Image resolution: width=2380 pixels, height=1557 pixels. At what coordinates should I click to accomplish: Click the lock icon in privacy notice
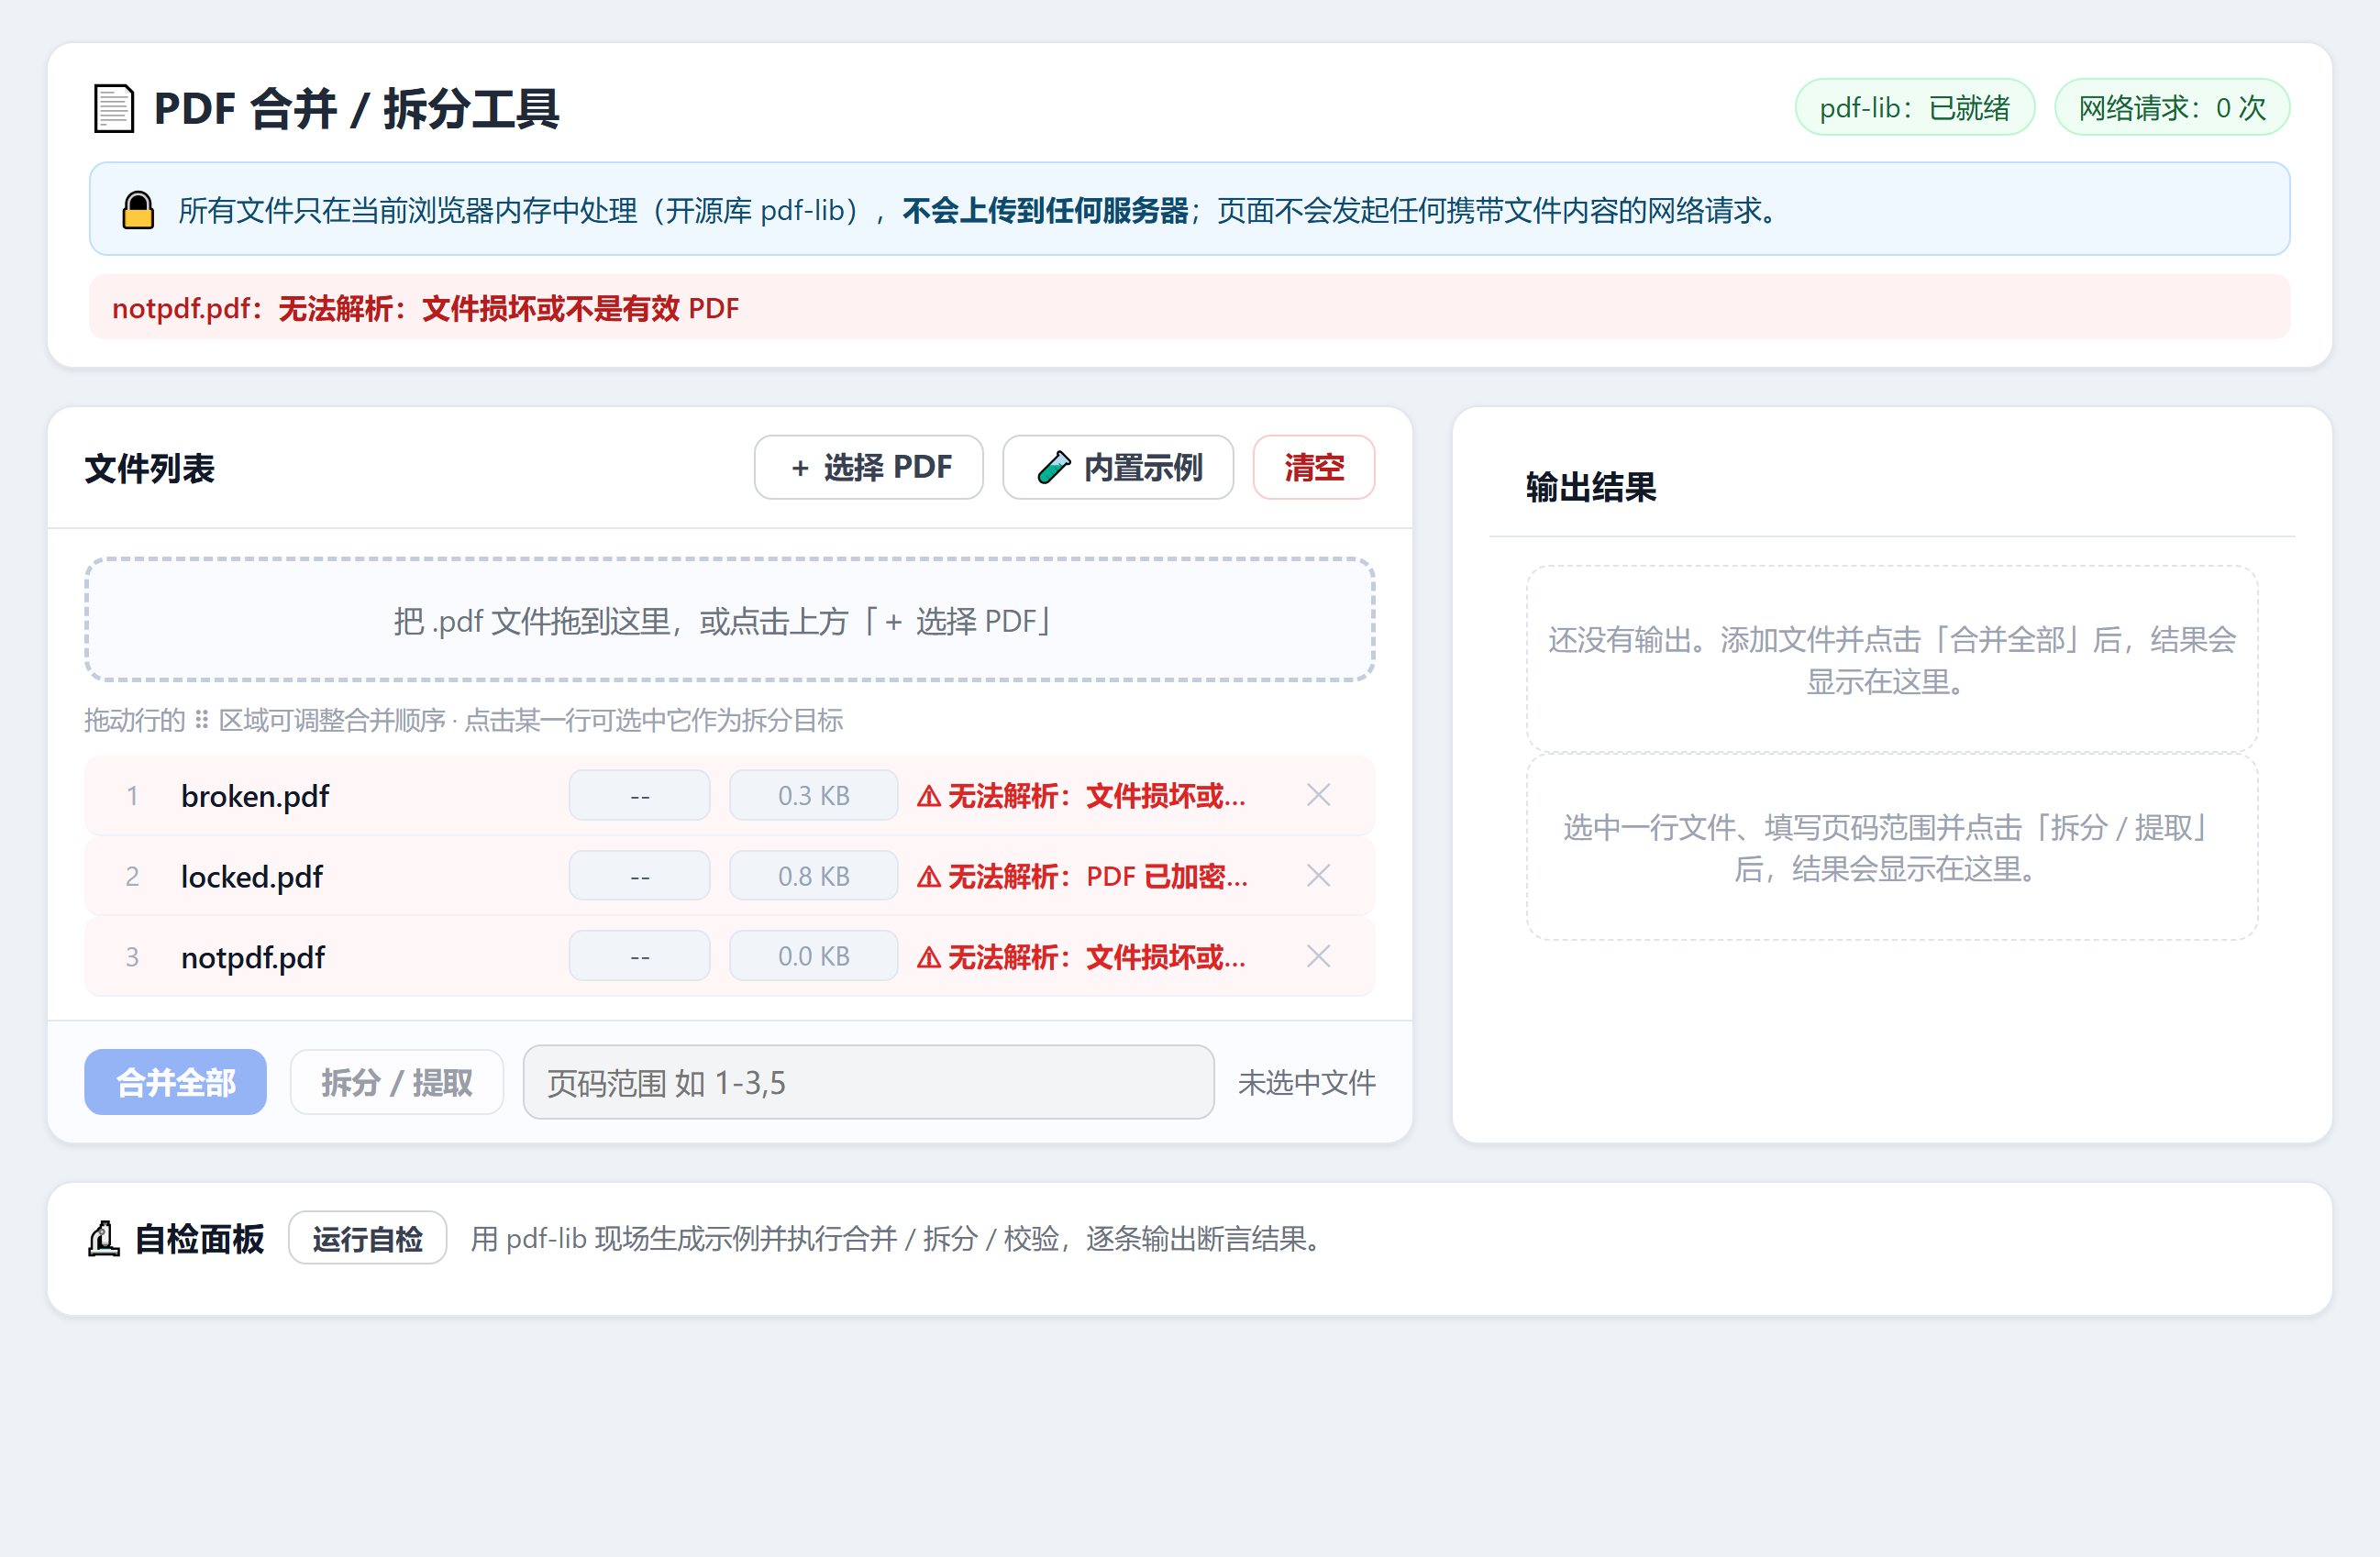click(138, 210)
